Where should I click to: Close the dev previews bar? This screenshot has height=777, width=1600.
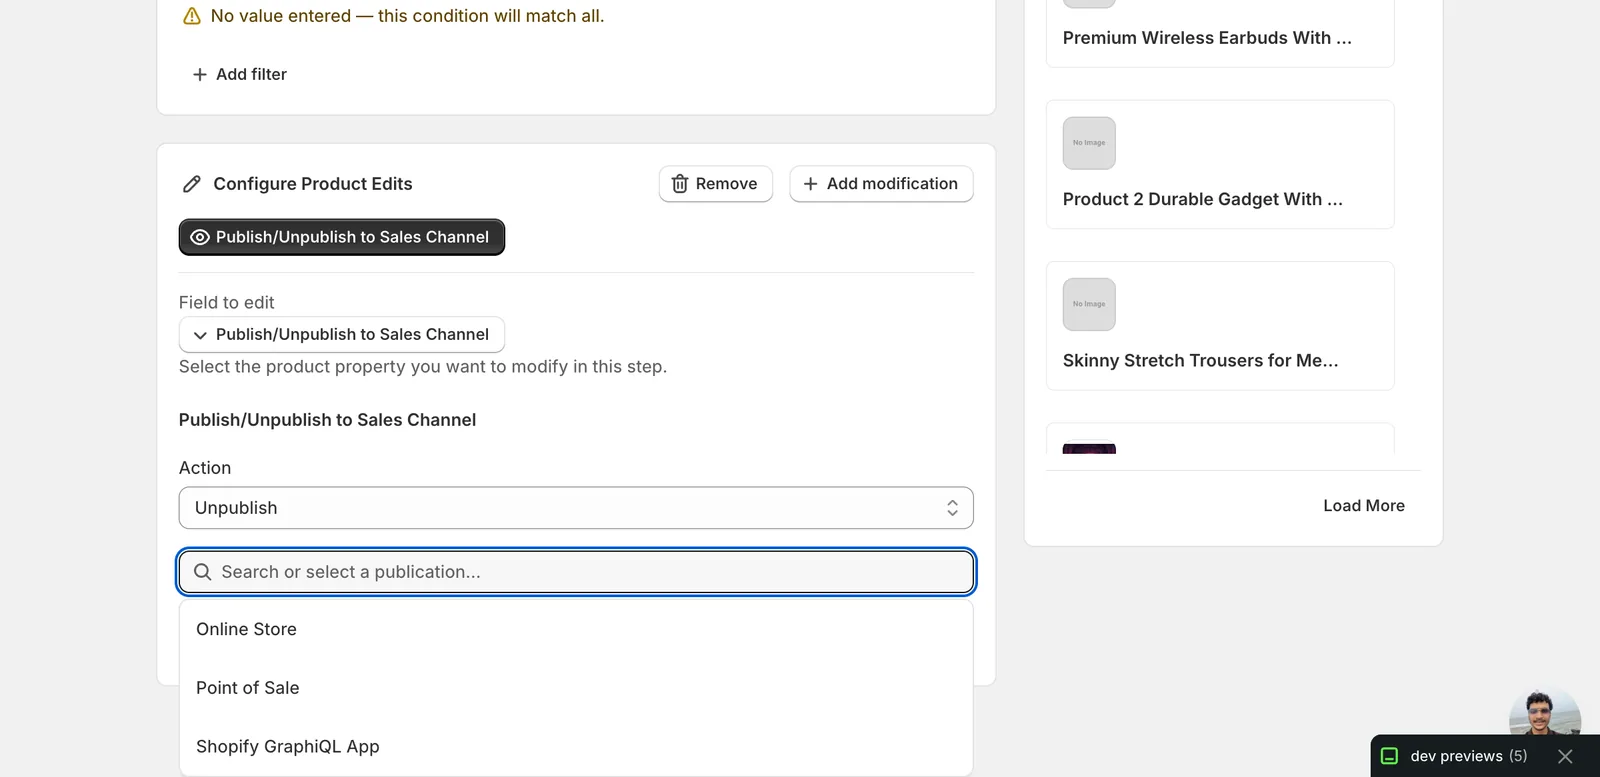pyautogui.click(x=1565, y=756)
